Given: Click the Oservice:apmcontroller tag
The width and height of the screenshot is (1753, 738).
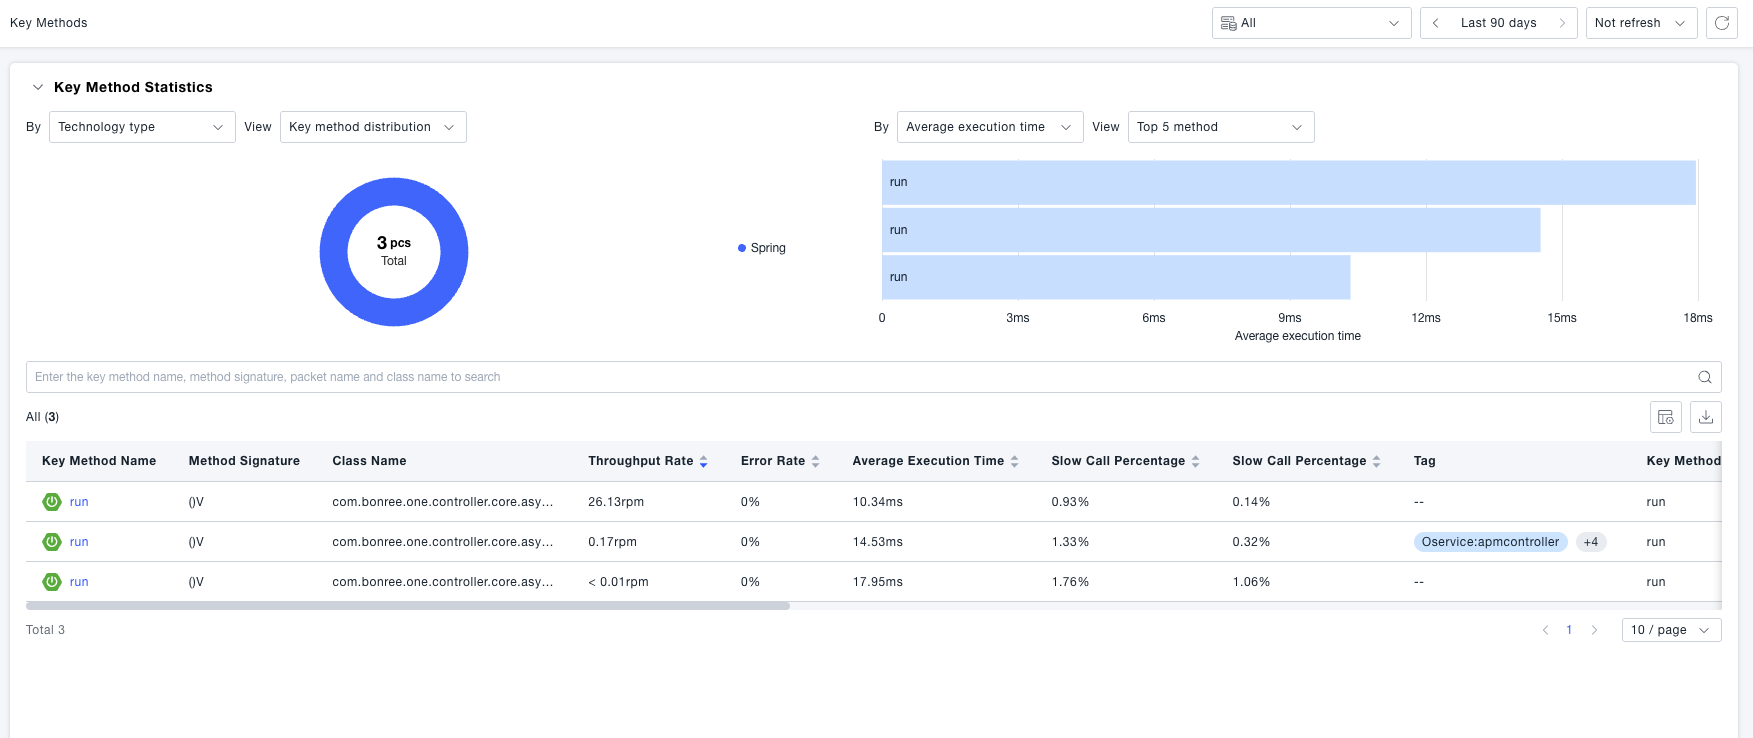Looking at the screenshot, I should [1490, 542].
